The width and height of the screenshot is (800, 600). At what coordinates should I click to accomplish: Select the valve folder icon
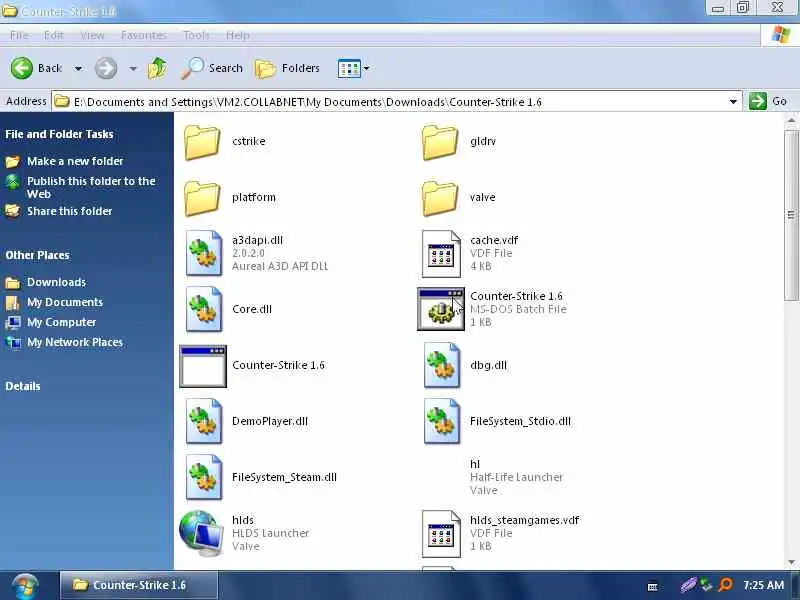click(x=440, y=198)
